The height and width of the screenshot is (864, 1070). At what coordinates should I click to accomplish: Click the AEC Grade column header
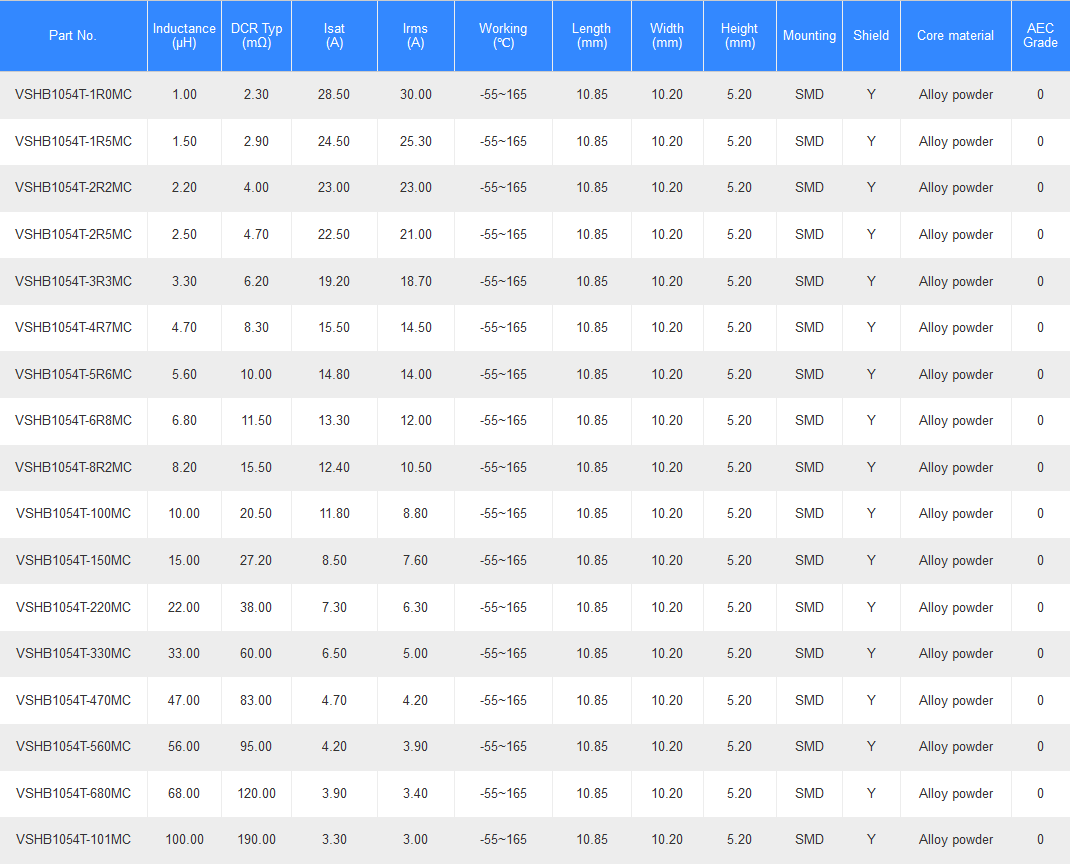(x=1041, y=35)
